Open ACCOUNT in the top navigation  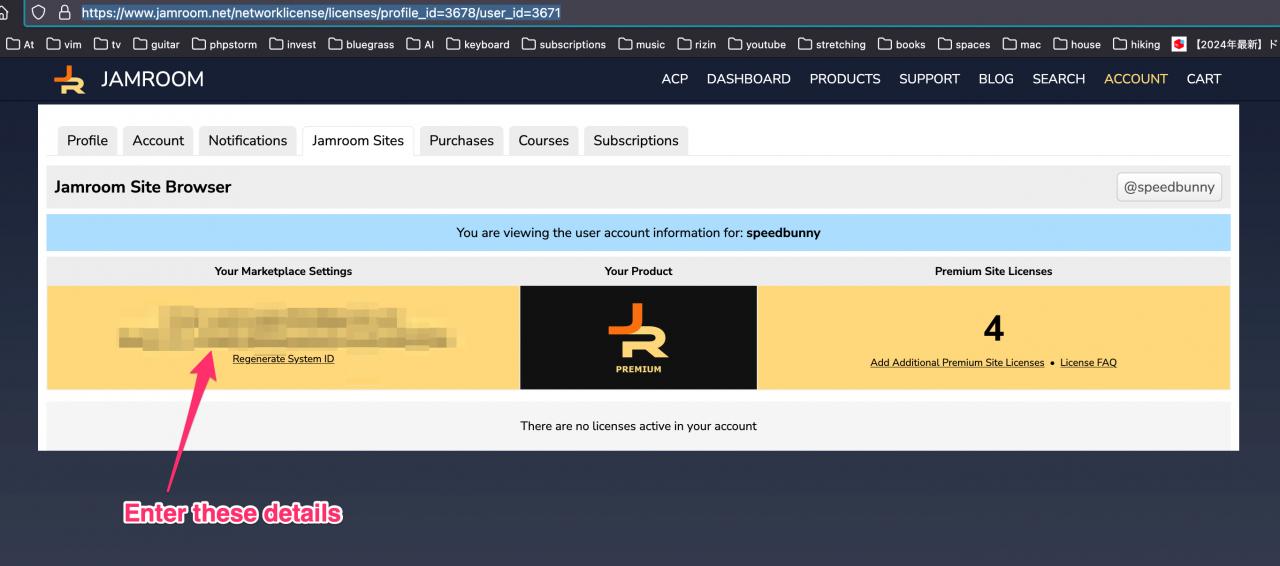click(1136, 79)
